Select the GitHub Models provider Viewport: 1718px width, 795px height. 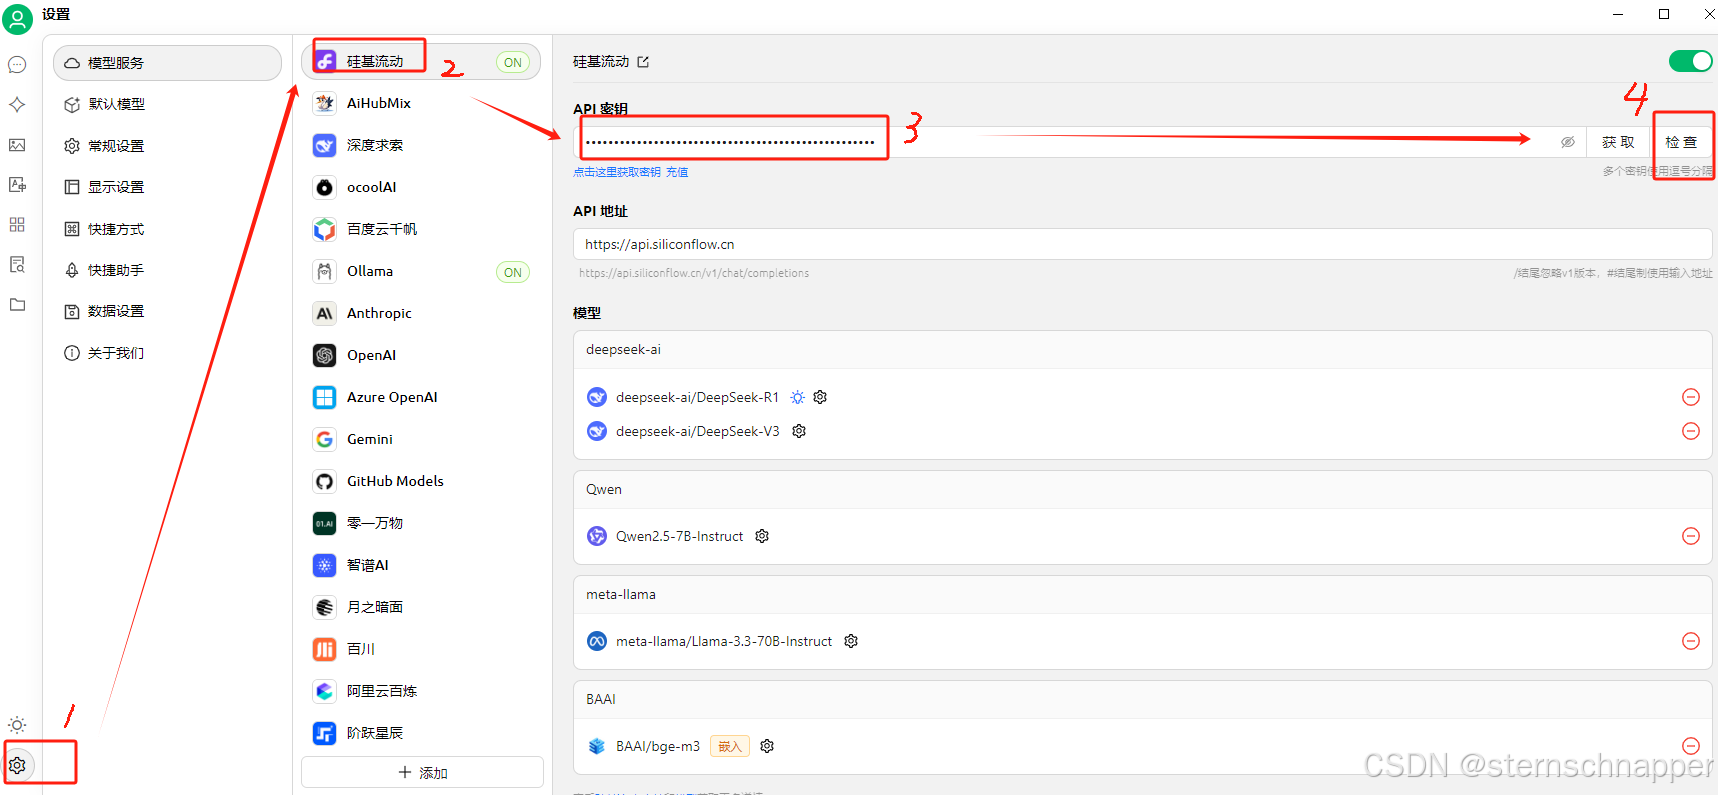[x=421, y=481]
